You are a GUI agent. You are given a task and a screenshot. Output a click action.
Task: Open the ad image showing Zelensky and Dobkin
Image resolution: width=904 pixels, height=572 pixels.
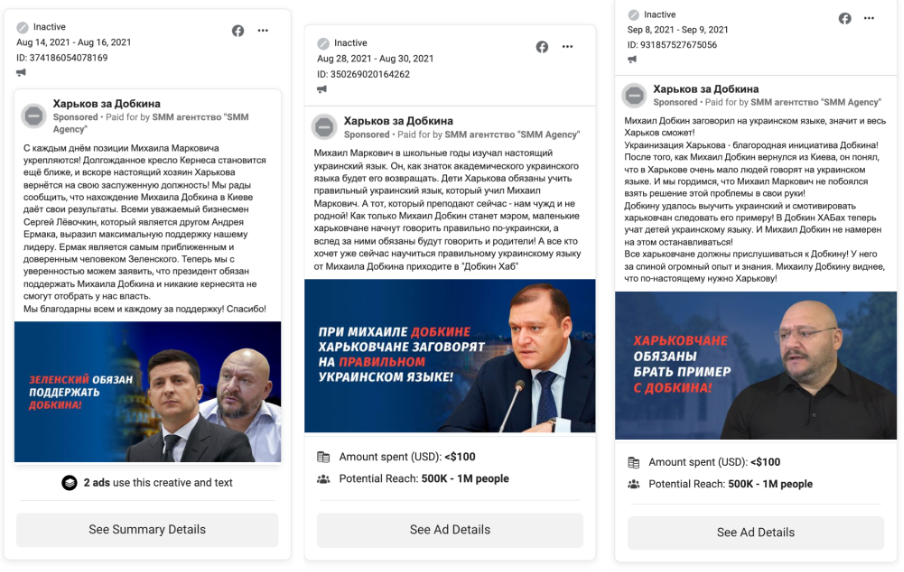pyautogui.click(x=148, y=391)
